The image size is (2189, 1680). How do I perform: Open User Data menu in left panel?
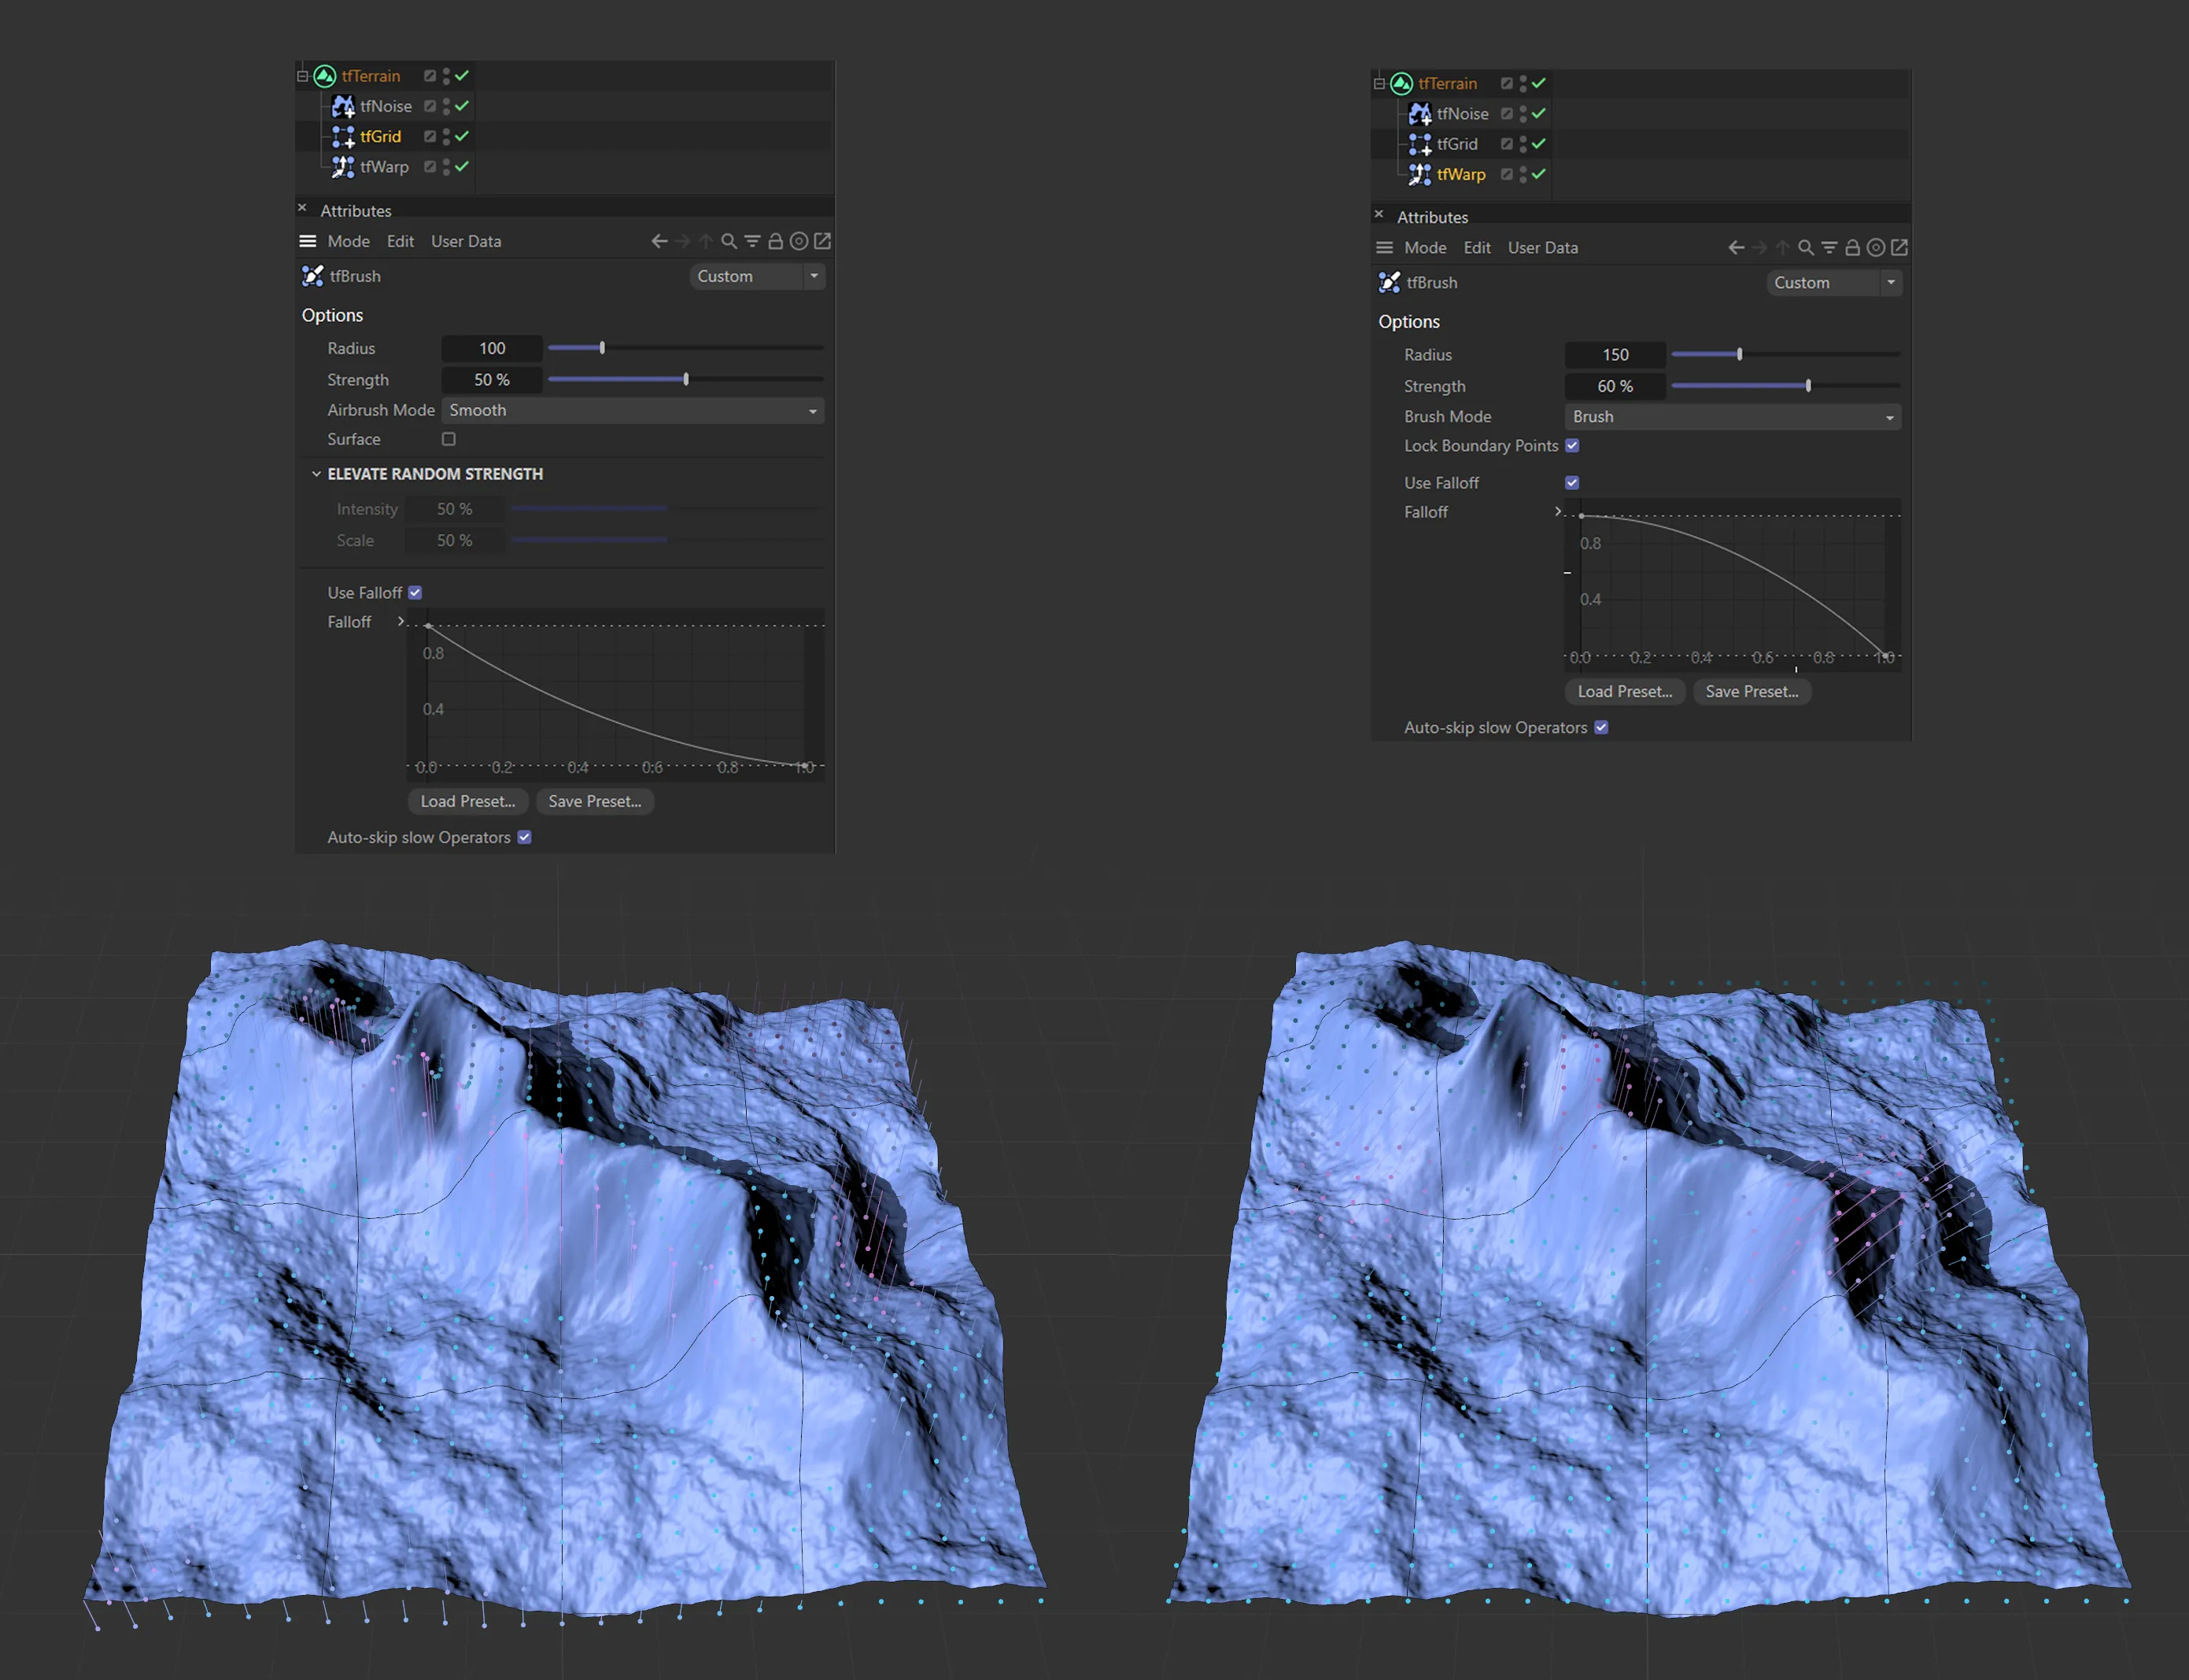466,241
